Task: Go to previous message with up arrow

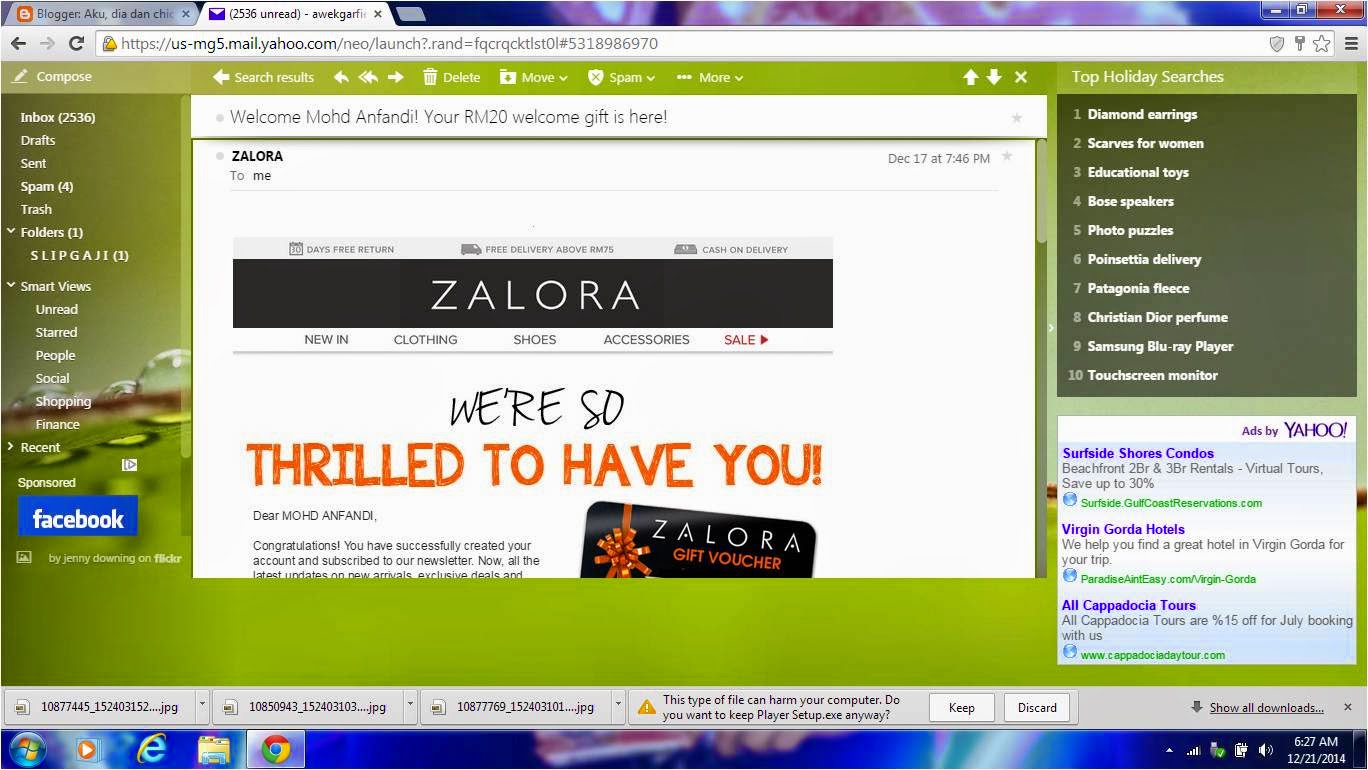Action: click(x=970, y=77)
